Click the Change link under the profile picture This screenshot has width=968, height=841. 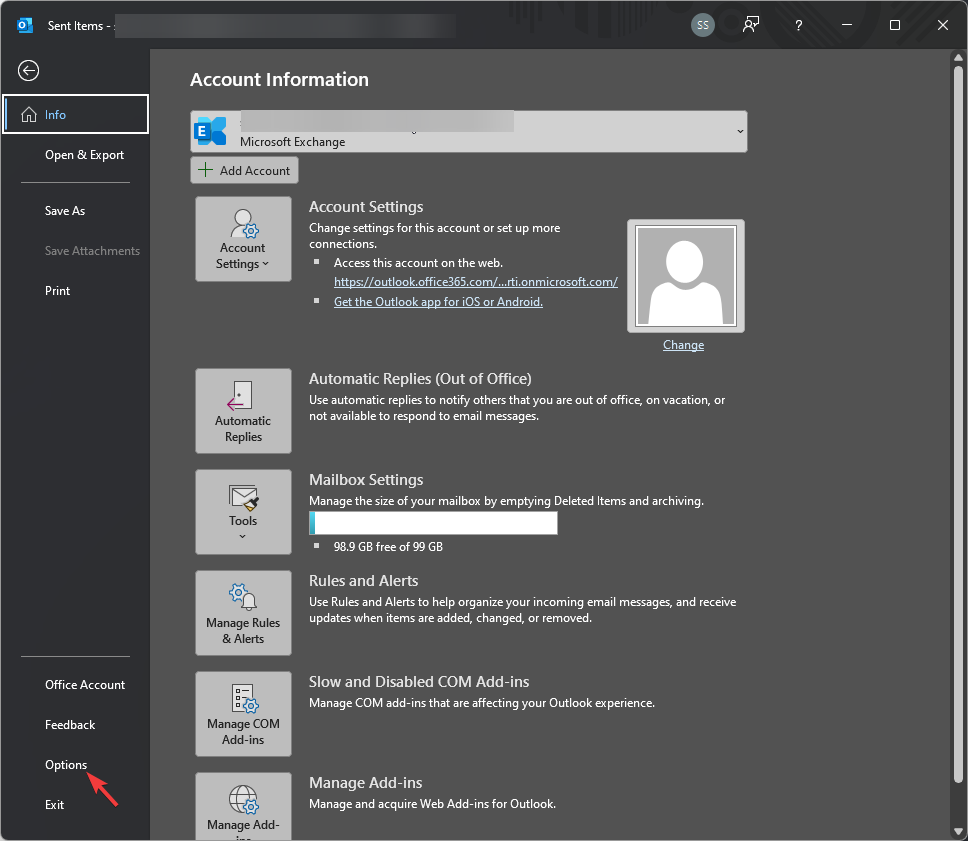683,344
